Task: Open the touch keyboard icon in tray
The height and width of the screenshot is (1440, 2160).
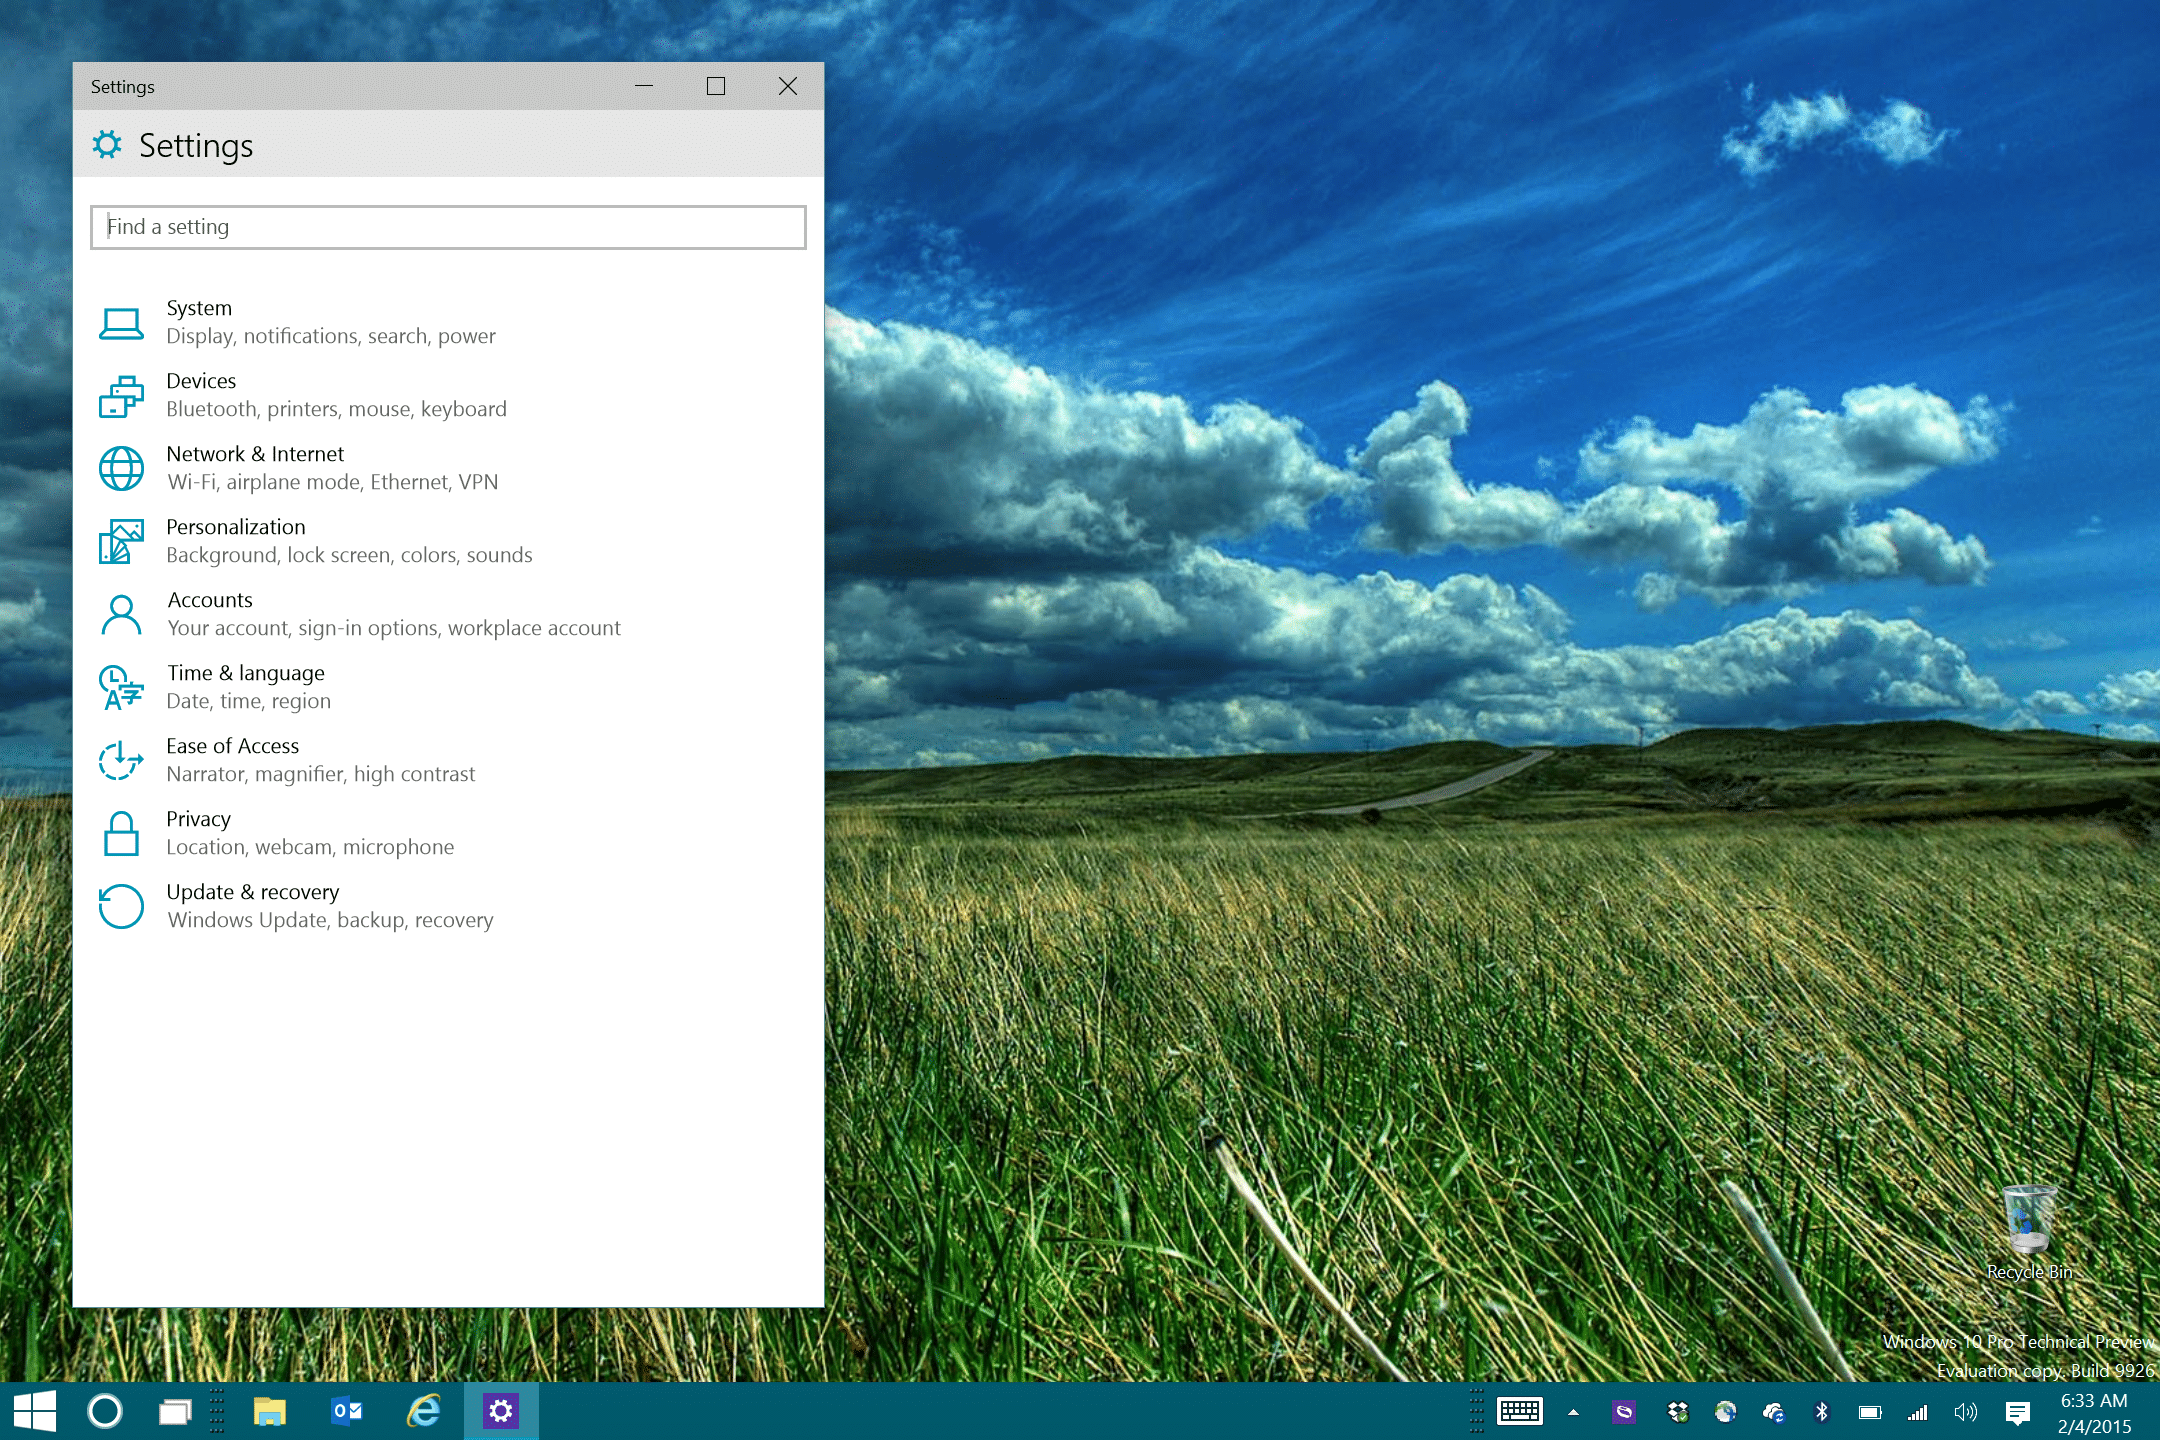Action: (1520, 1412)
